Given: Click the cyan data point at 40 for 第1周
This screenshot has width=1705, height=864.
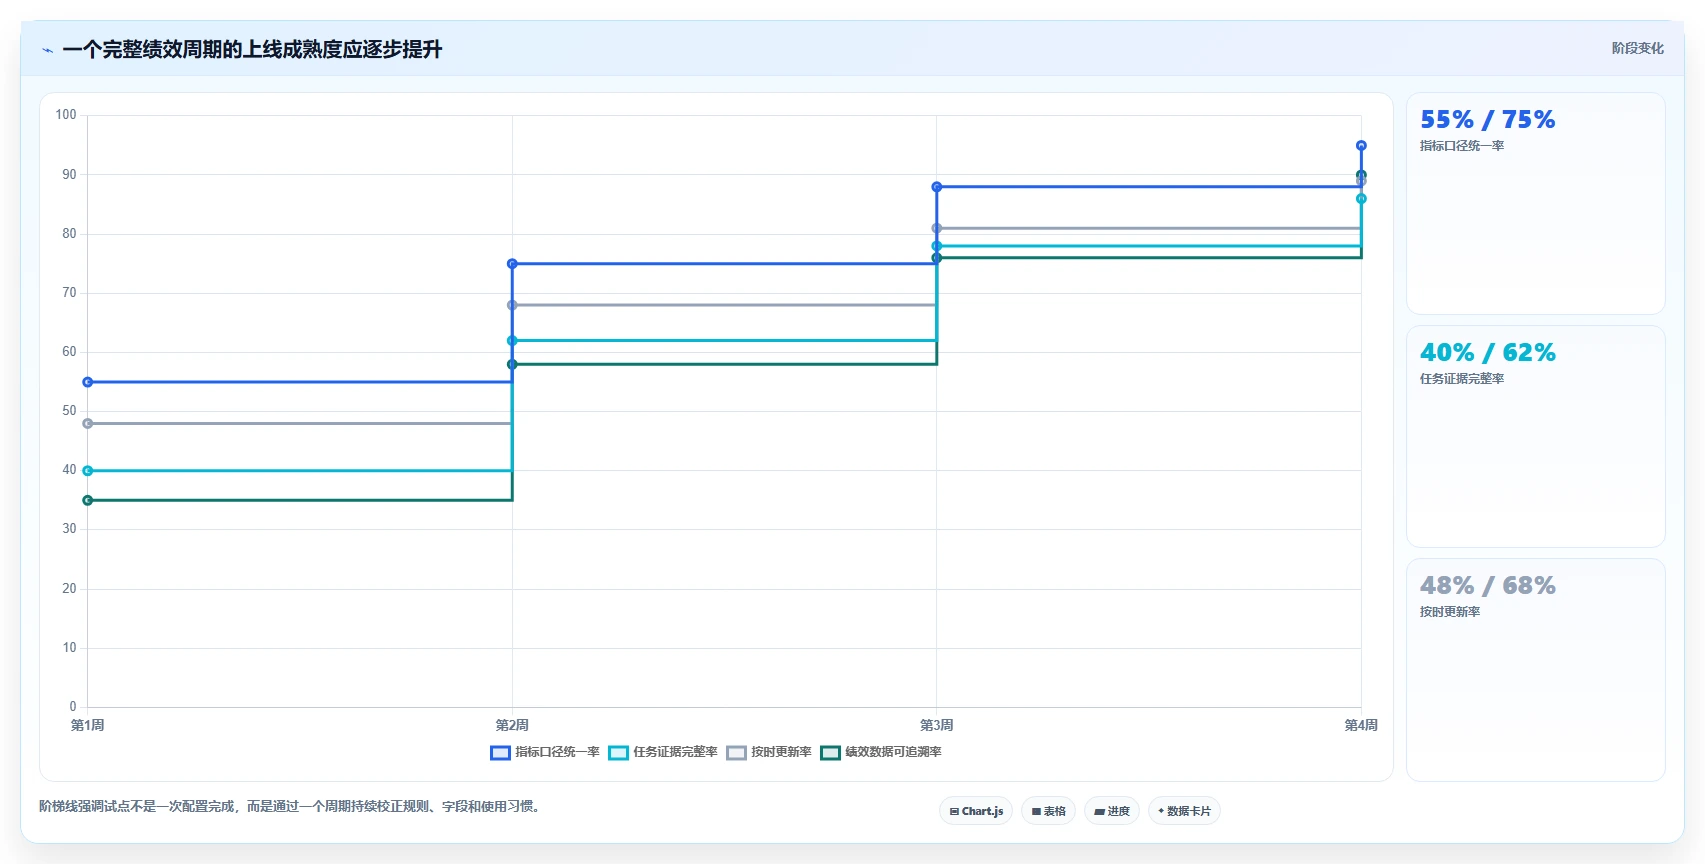Looking at the screenshot, I should click(x=88, y=471).
